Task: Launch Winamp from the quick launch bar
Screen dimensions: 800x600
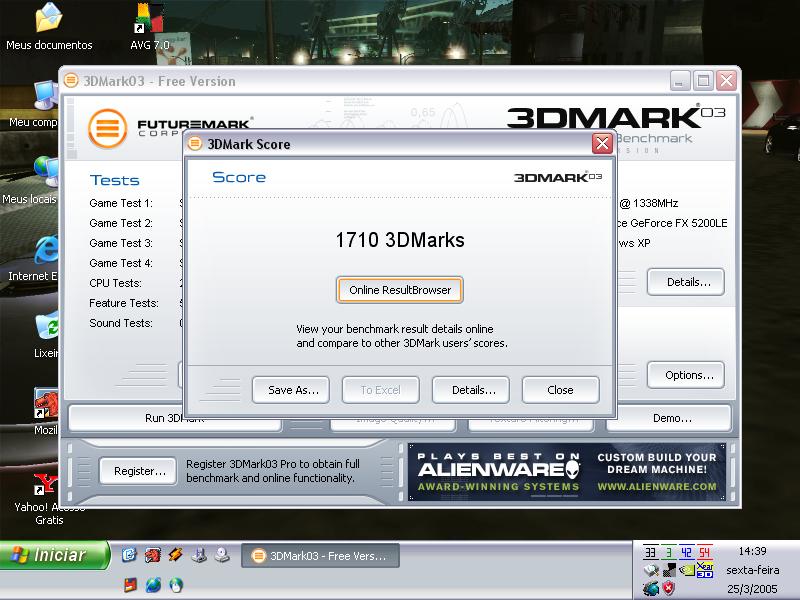Action: pyautogui.click(x=176, y=555)
